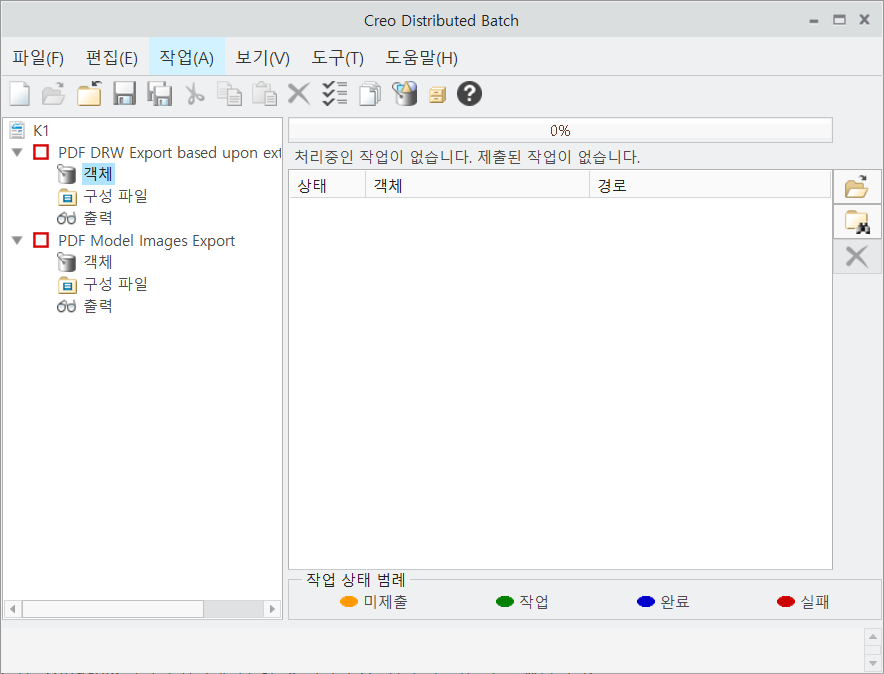
Task: Maximize the Creo Distributed Batch window
Action: pyautogui.click(x=839, y=20)
